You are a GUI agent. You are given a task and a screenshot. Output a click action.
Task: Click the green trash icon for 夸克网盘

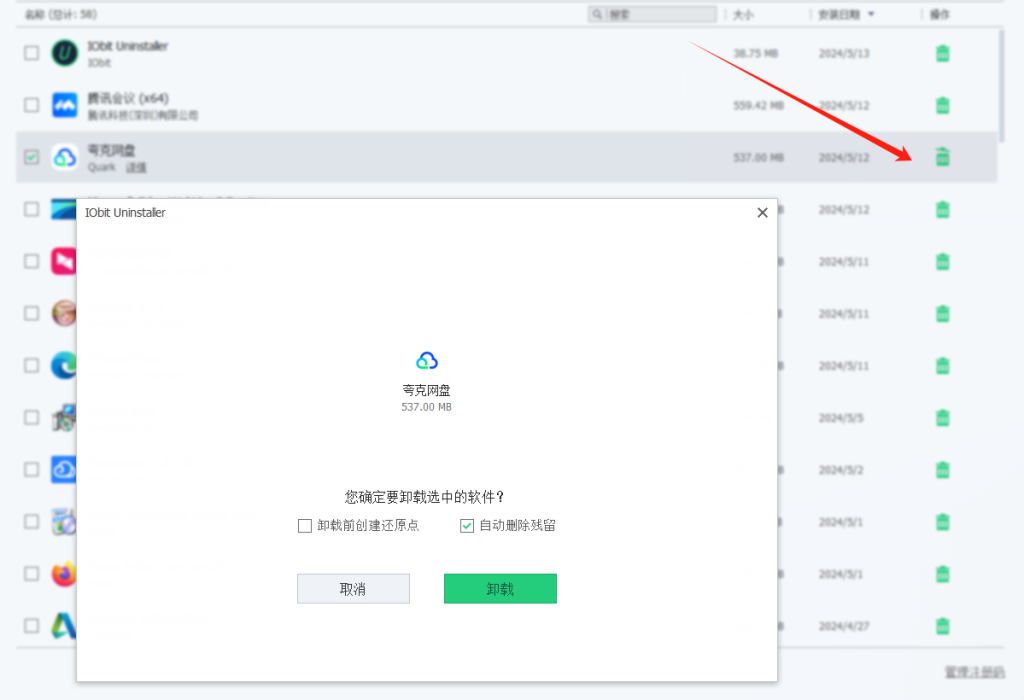(x=942, y=157)
